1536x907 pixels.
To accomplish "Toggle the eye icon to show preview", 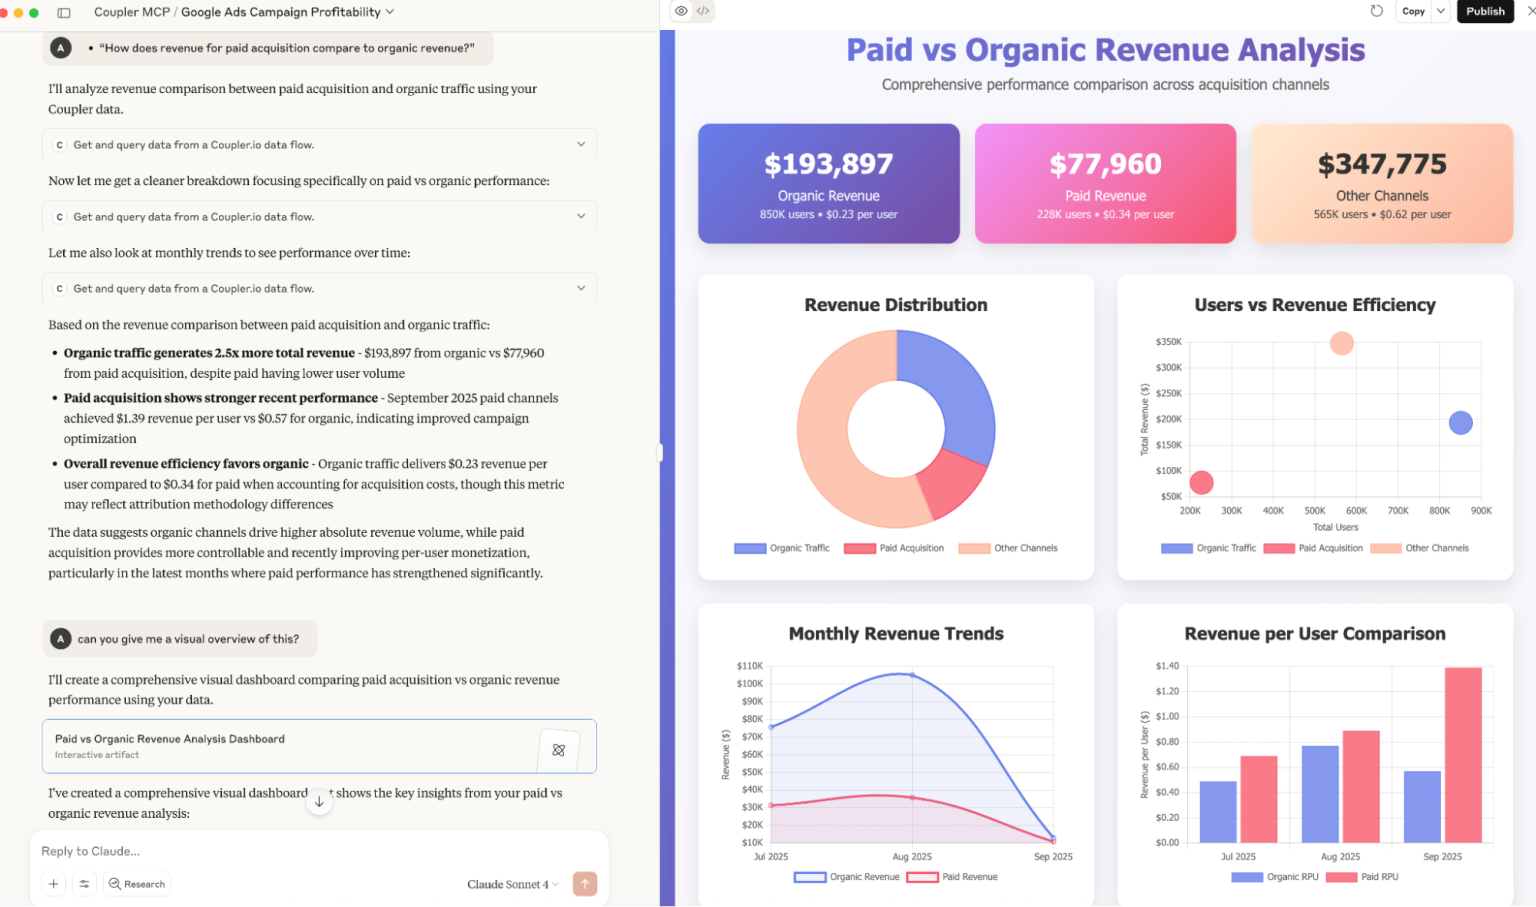I will coord(681,11).
